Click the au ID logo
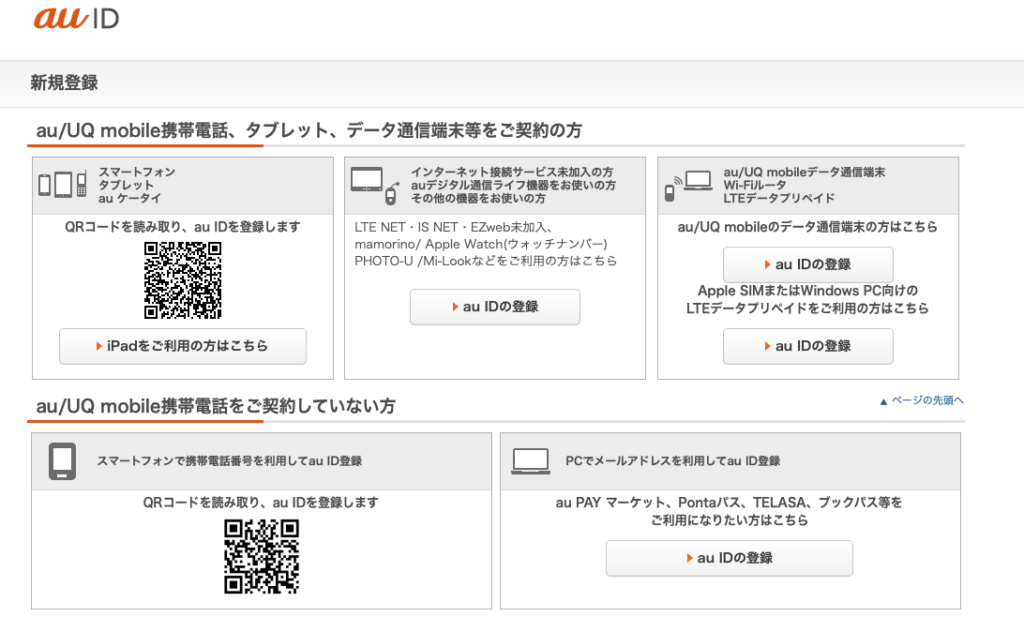The image size is (1024, 617). 76,17
